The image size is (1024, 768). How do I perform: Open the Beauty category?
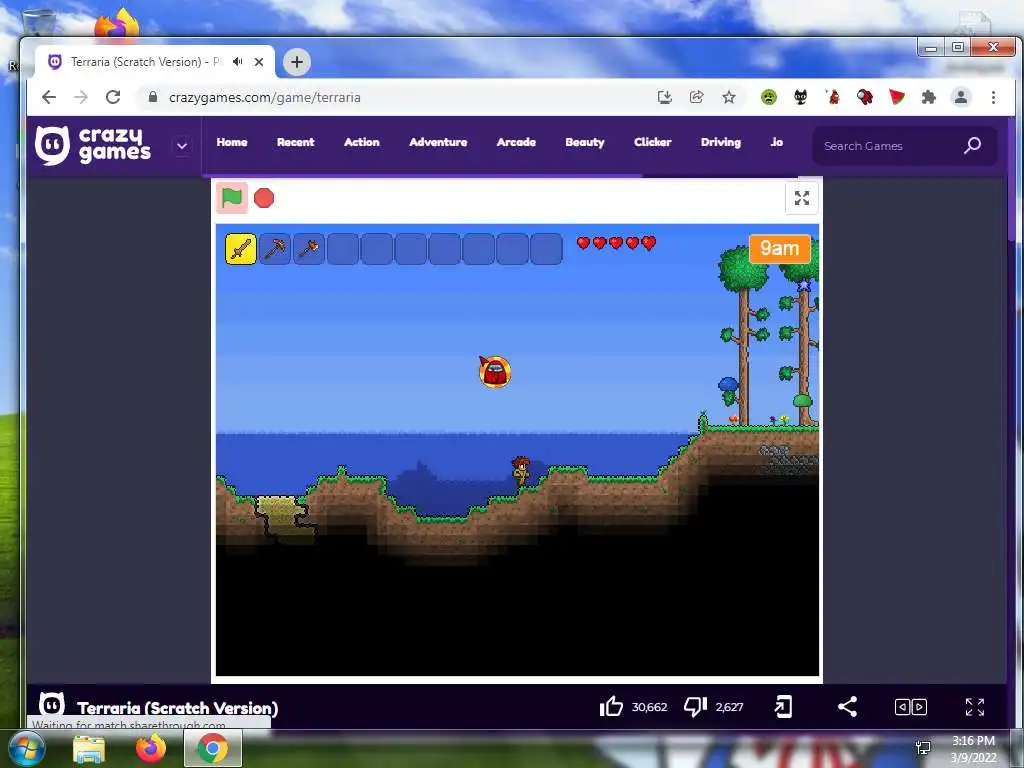click(x=584, y=142)
